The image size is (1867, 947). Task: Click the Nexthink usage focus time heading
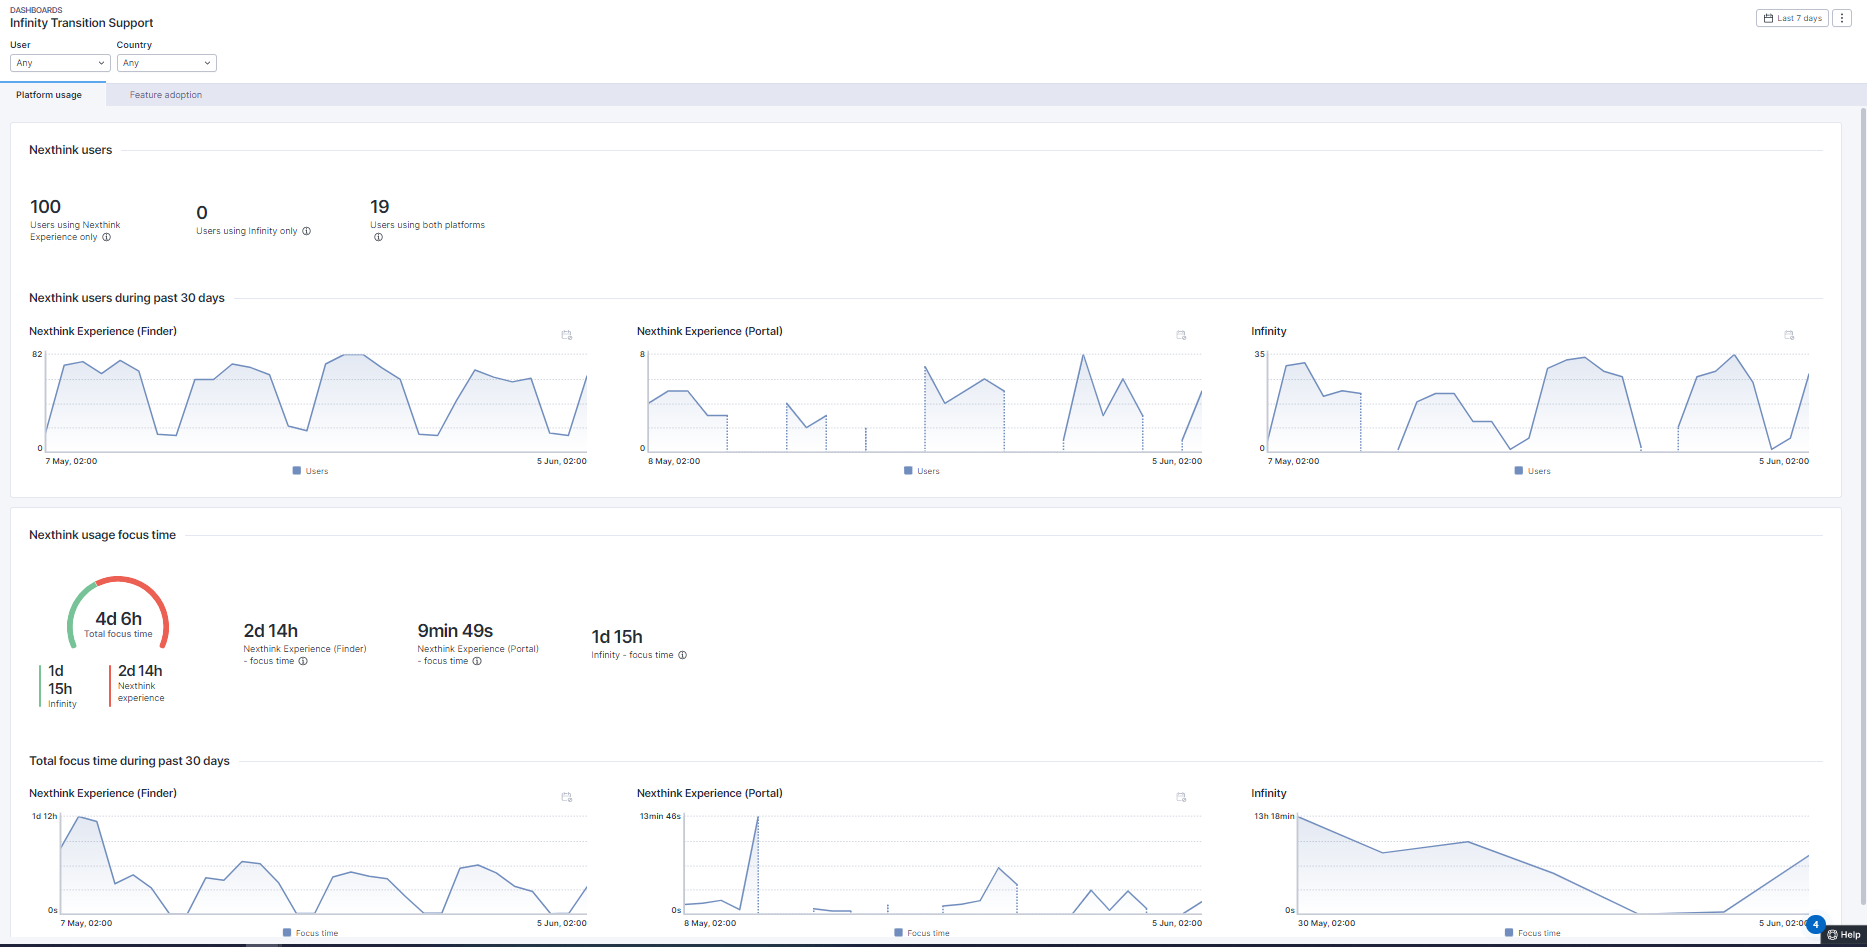102,535
